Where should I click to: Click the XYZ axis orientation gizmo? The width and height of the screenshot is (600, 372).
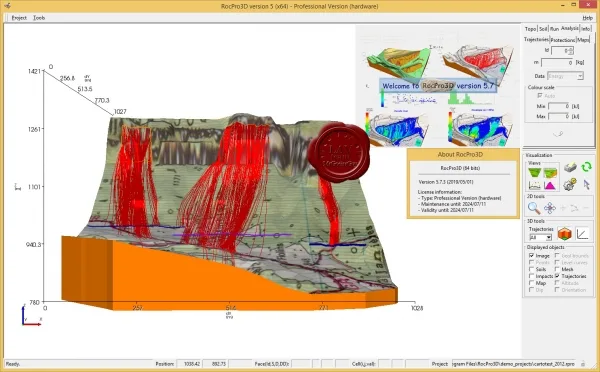tap(31, 316)
